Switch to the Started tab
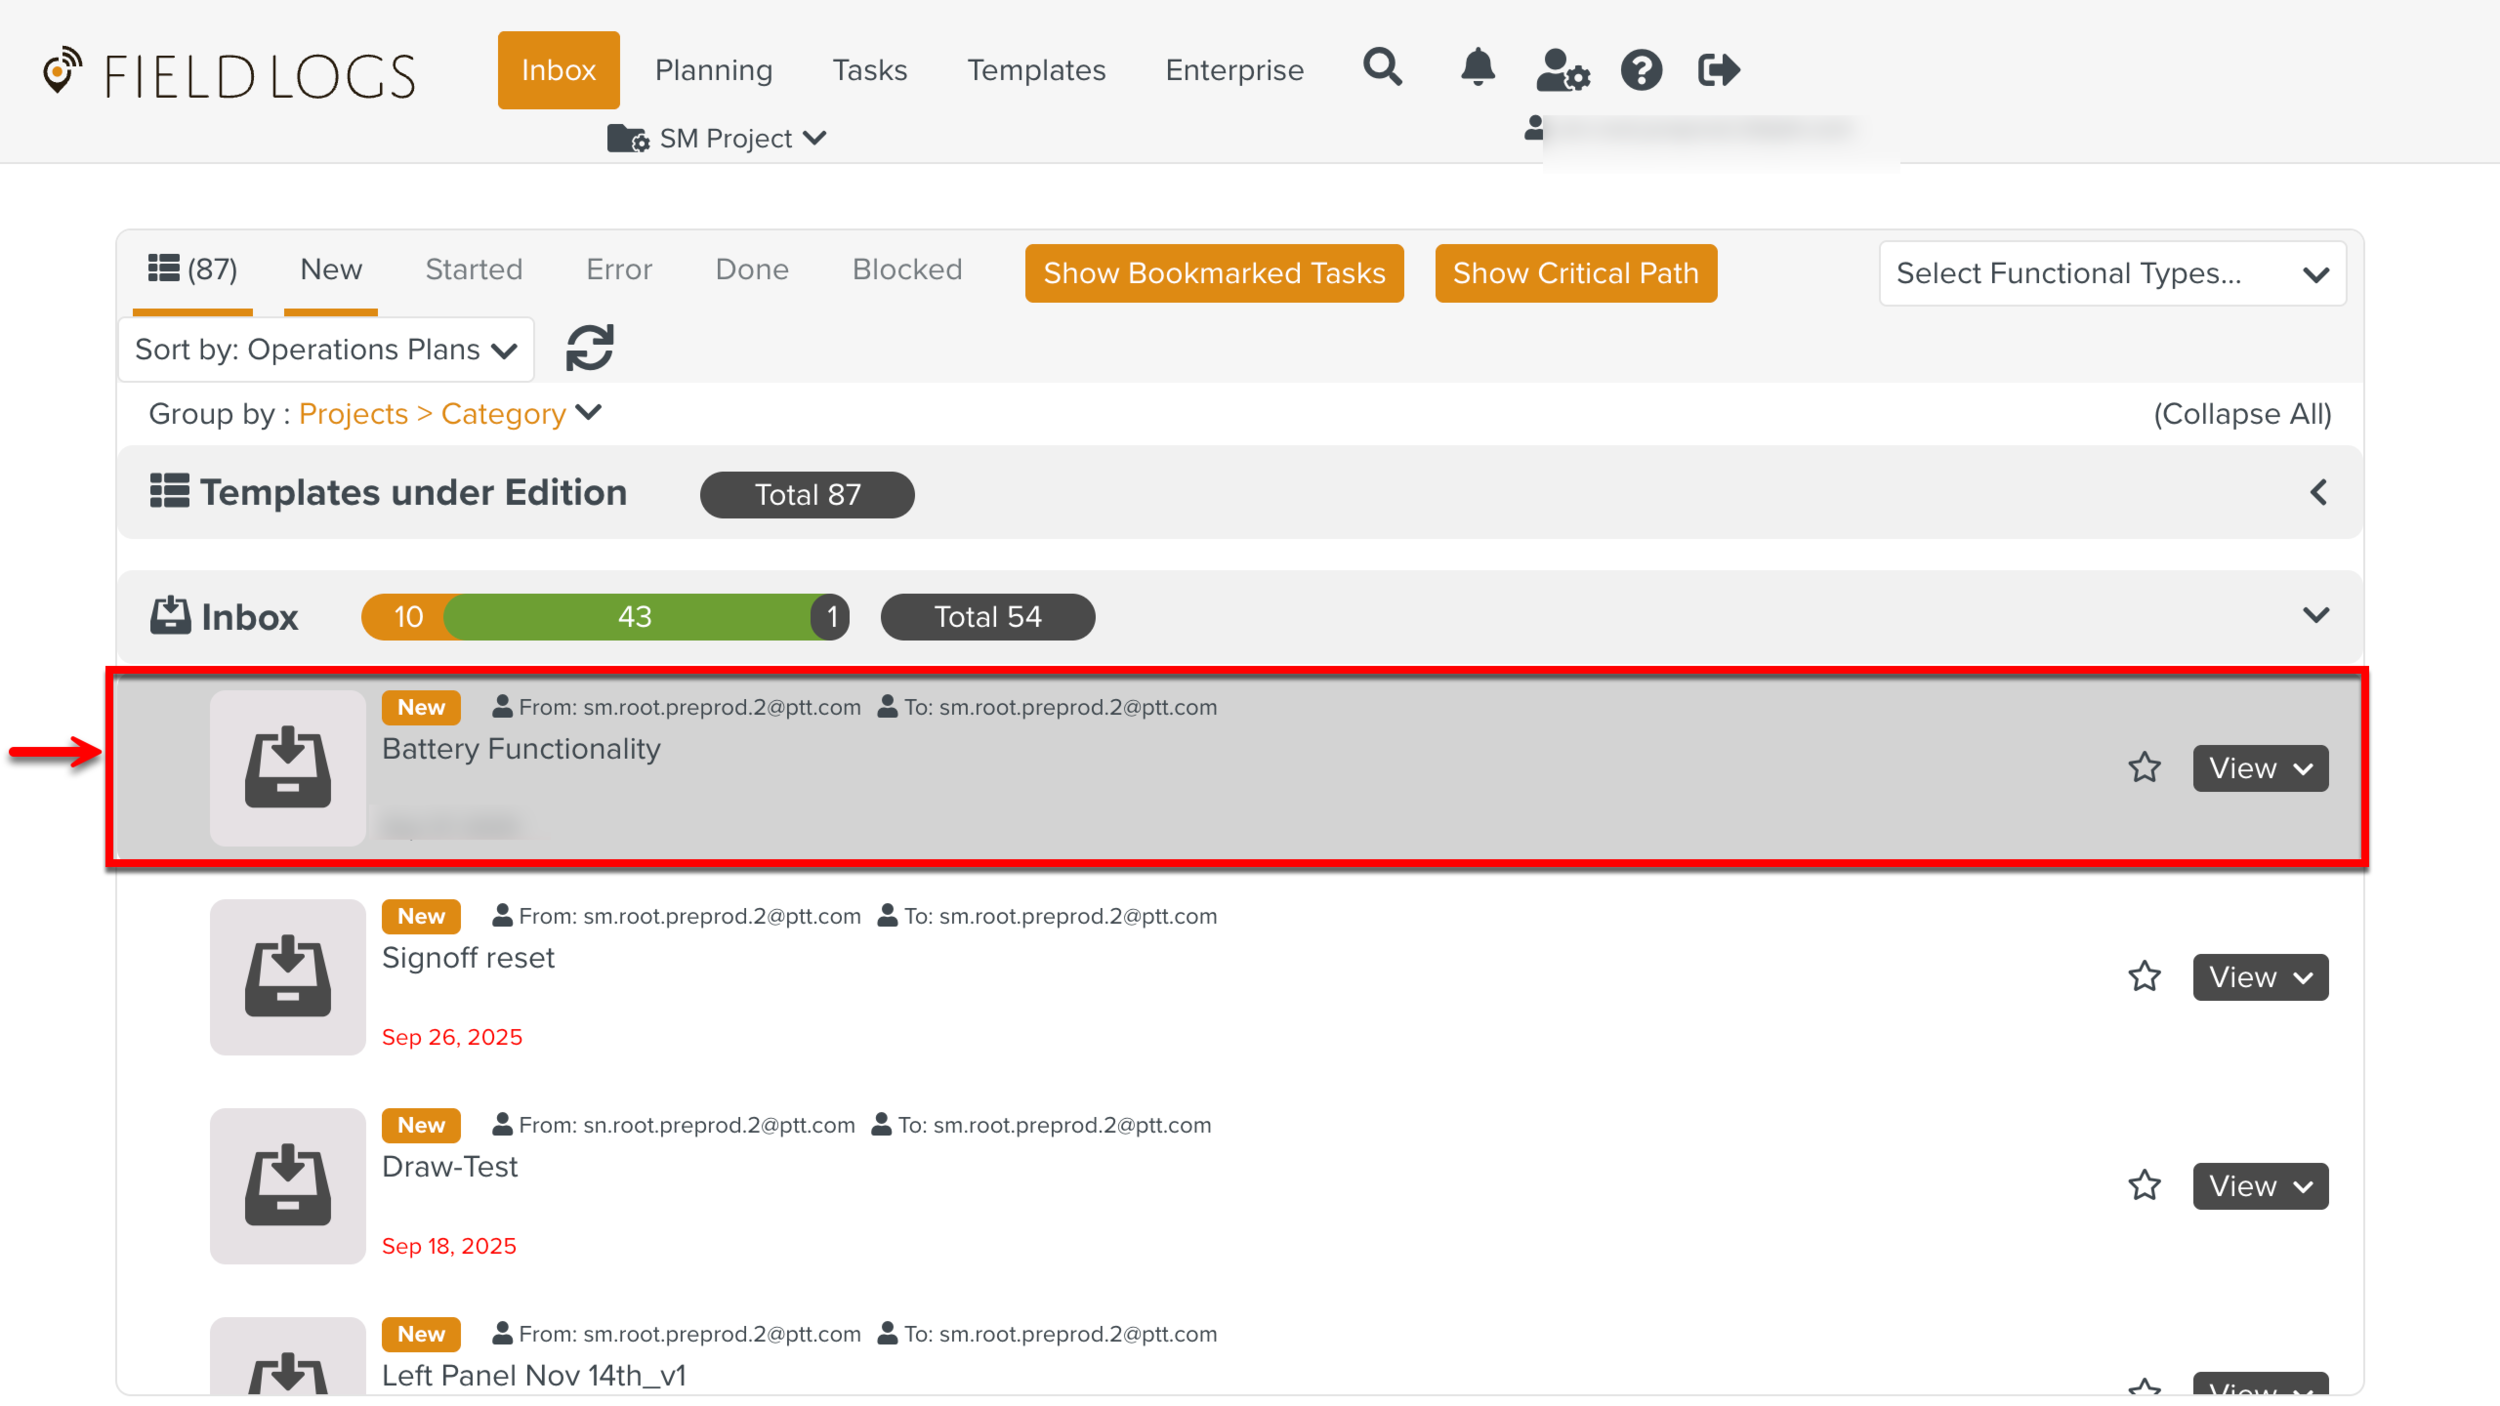2500x1406 pixels. pos(474,269)
